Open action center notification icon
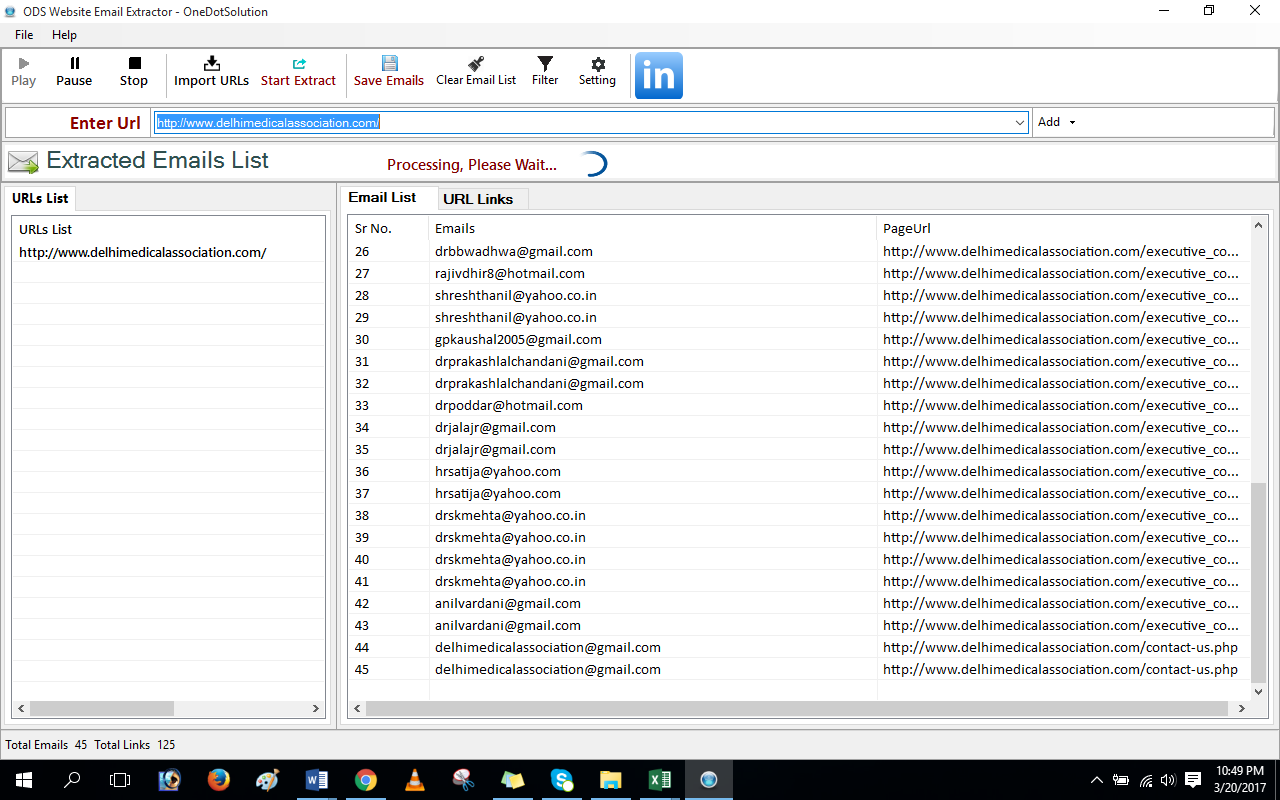The width and height of the screenshot is (1280, 800). 1193,780
